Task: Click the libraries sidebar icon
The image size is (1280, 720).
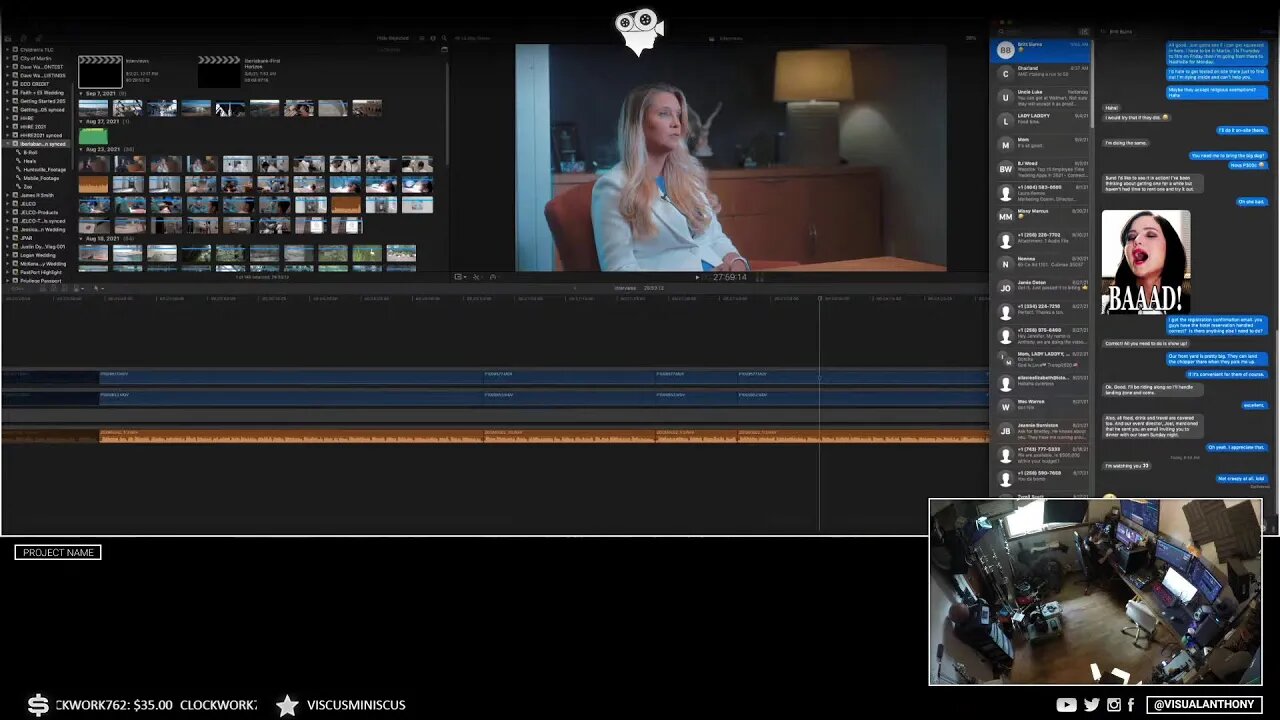Action: [8, 38]
